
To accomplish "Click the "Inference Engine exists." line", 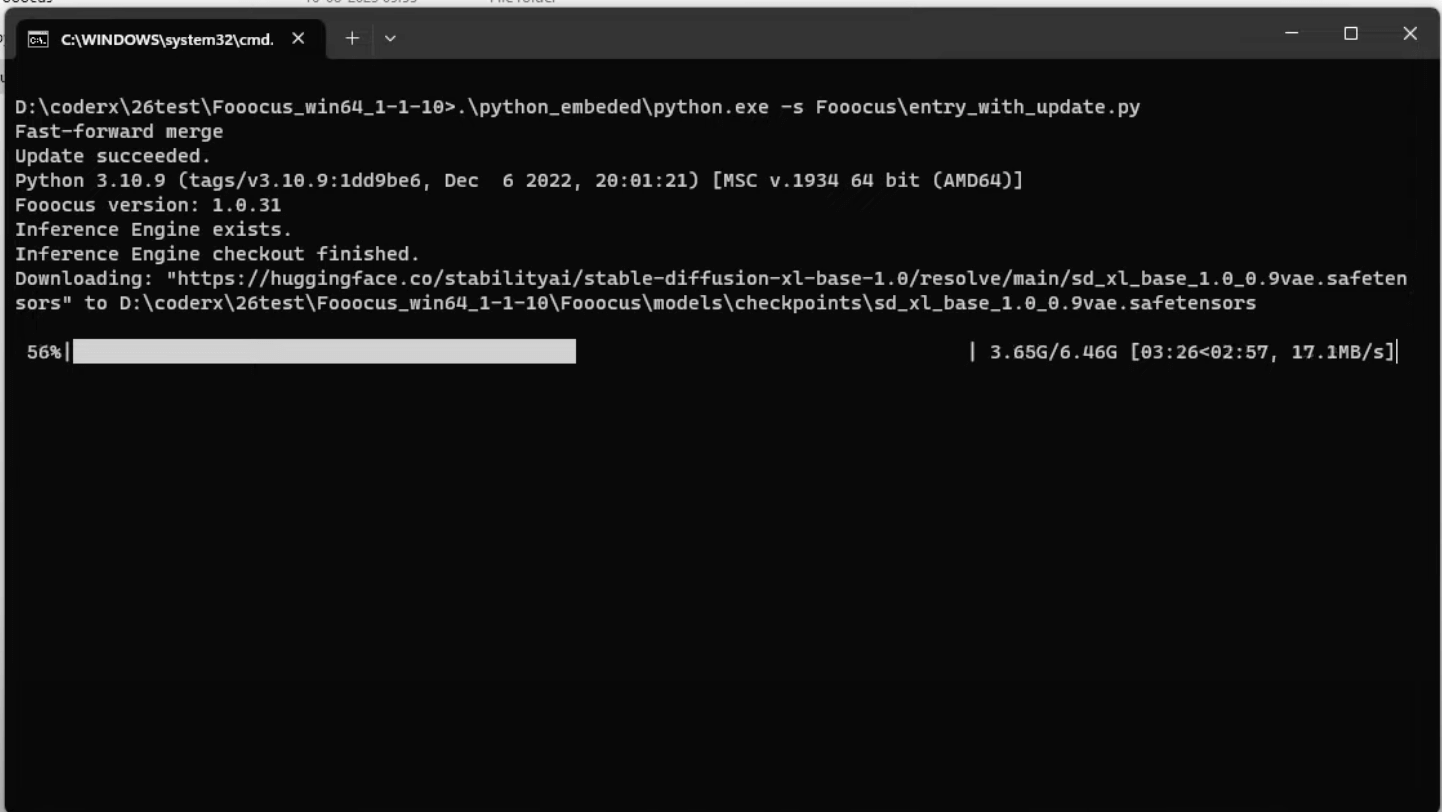I will (x=153, y=229).
